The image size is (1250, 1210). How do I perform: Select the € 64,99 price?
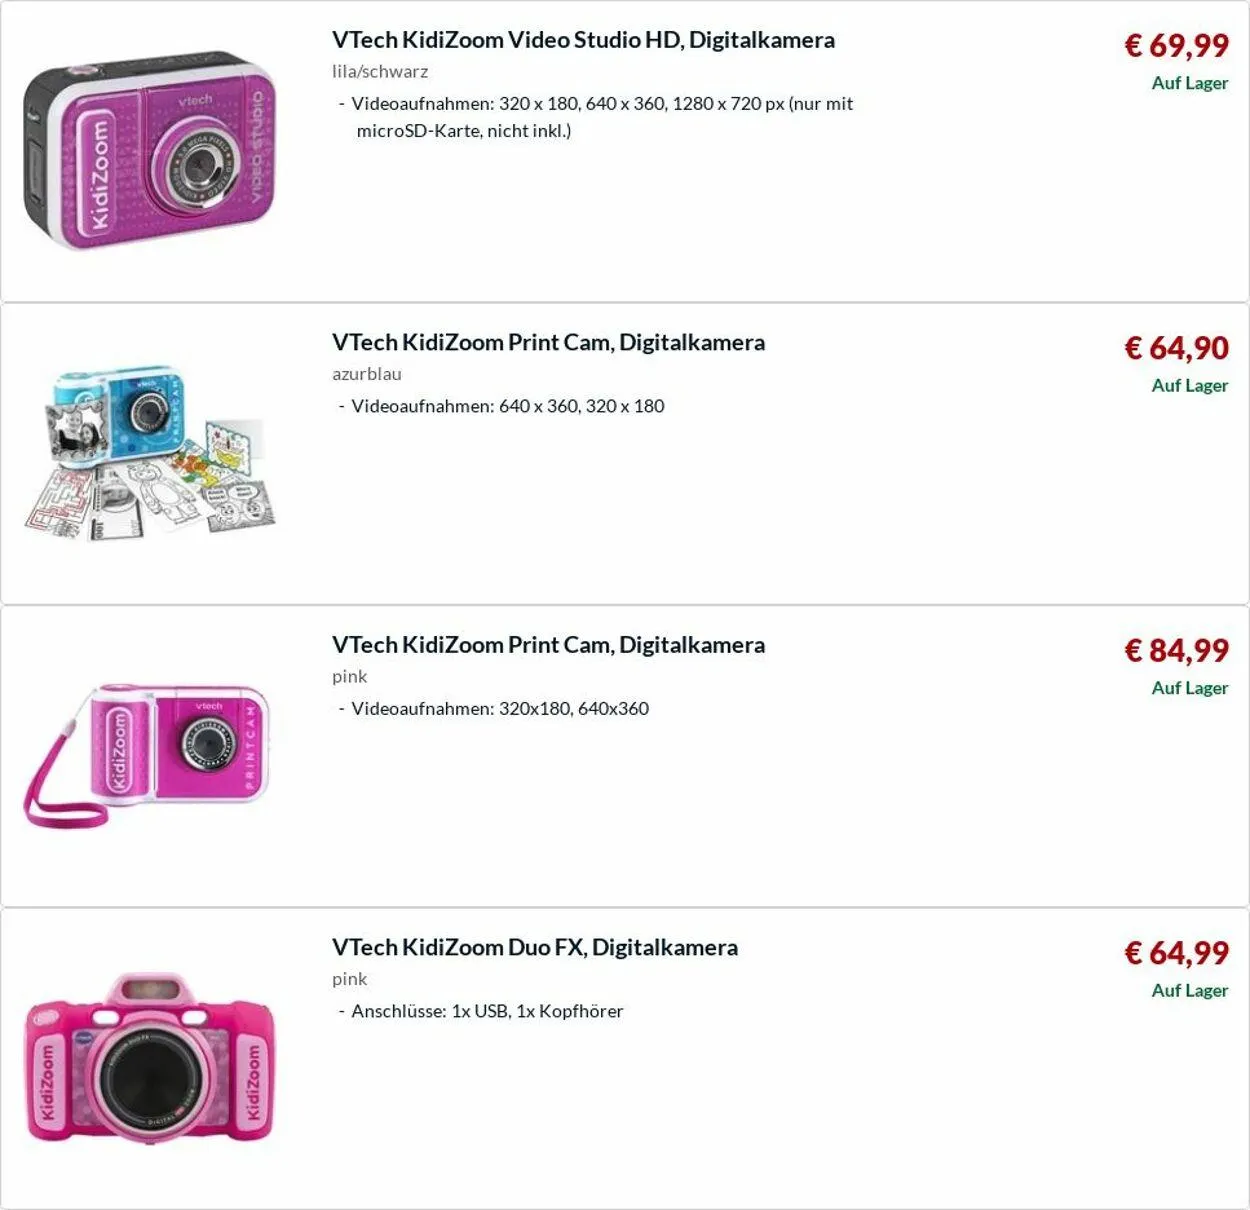pos(1176,953)
